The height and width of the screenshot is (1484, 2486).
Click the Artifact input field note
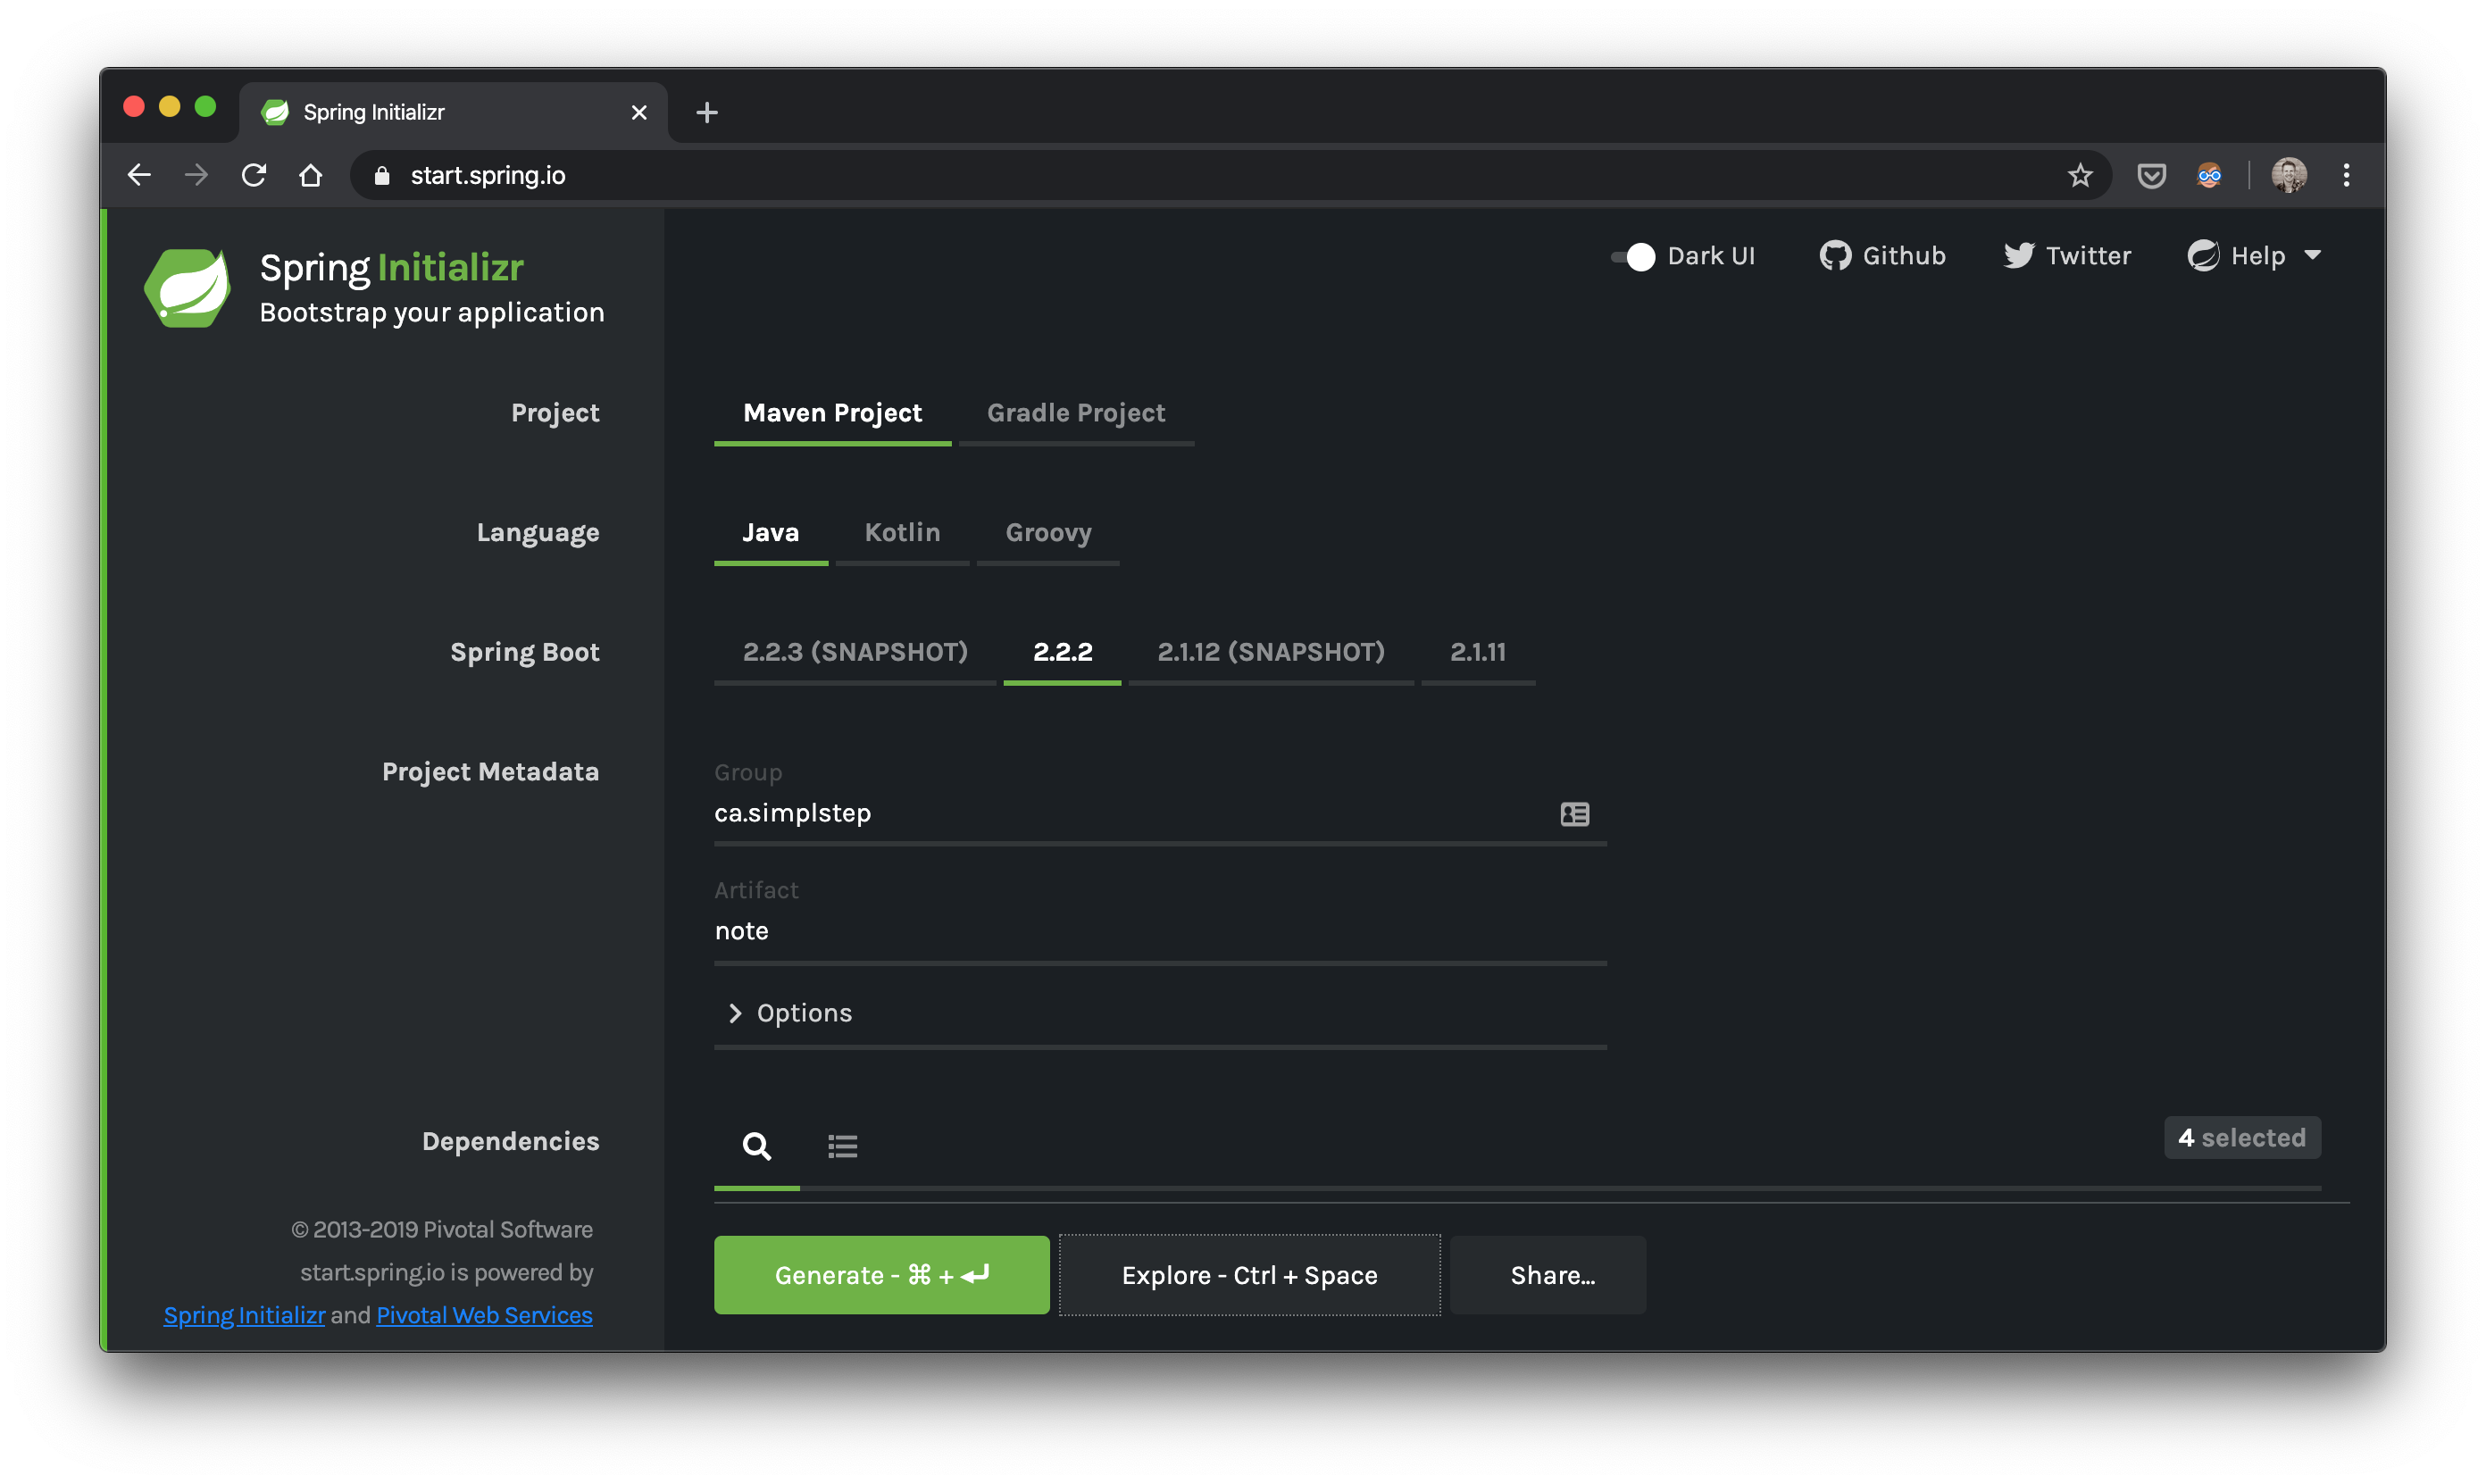click(1160, 931)
